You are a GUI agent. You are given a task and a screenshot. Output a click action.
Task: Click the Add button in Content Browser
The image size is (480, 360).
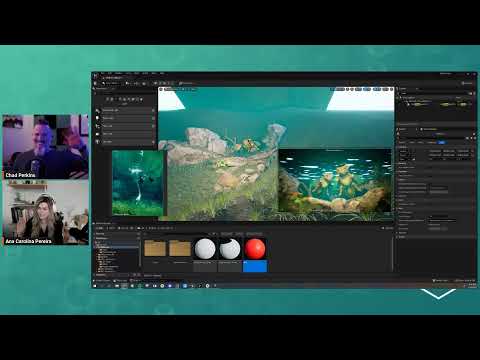click(x=99, y=228)
